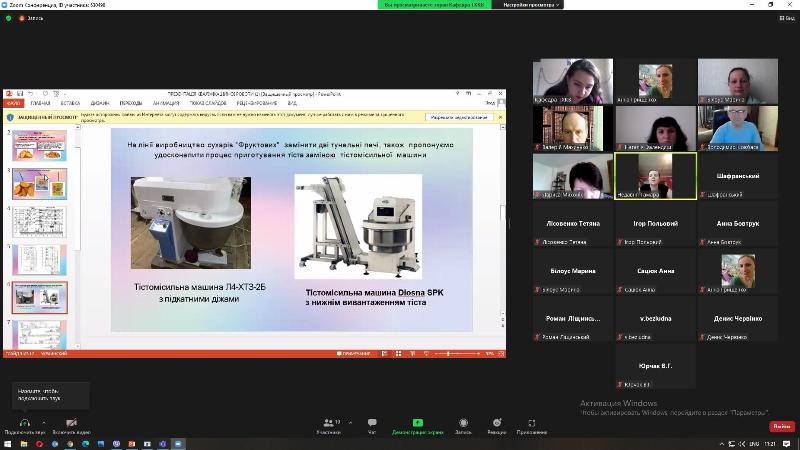Open the Windows notification center icon
Image resolution: width=800 pixels, height=450 pixels.
click(786, 444)
